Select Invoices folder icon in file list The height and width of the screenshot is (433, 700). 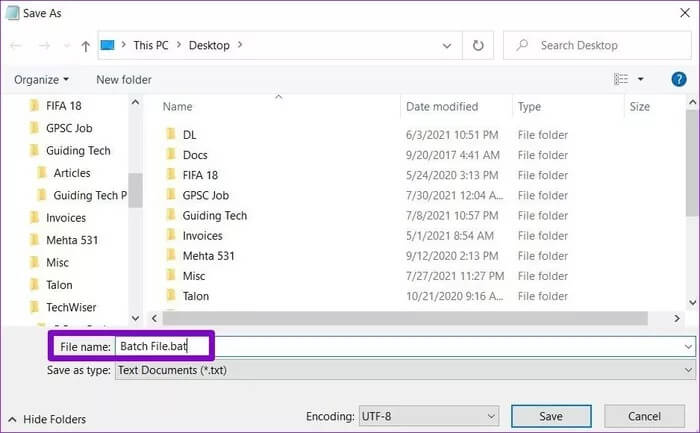point(171,235)
